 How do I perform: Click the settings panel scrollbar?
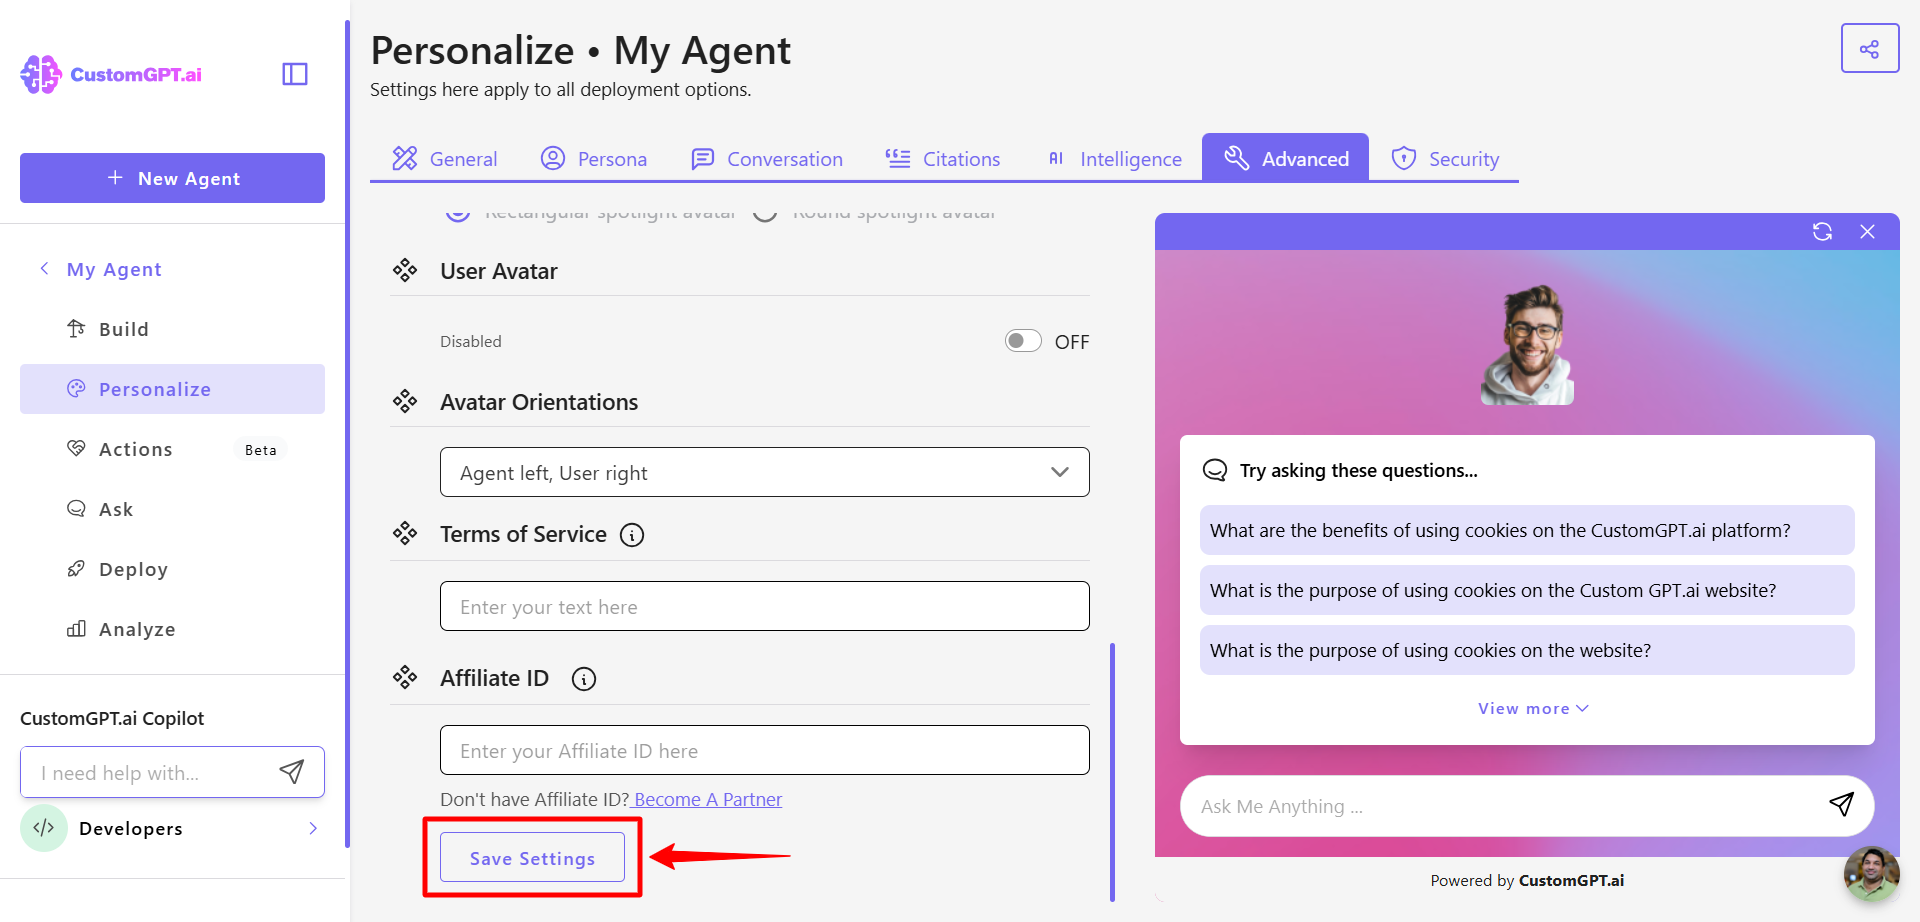click(x=1112, y=772)
